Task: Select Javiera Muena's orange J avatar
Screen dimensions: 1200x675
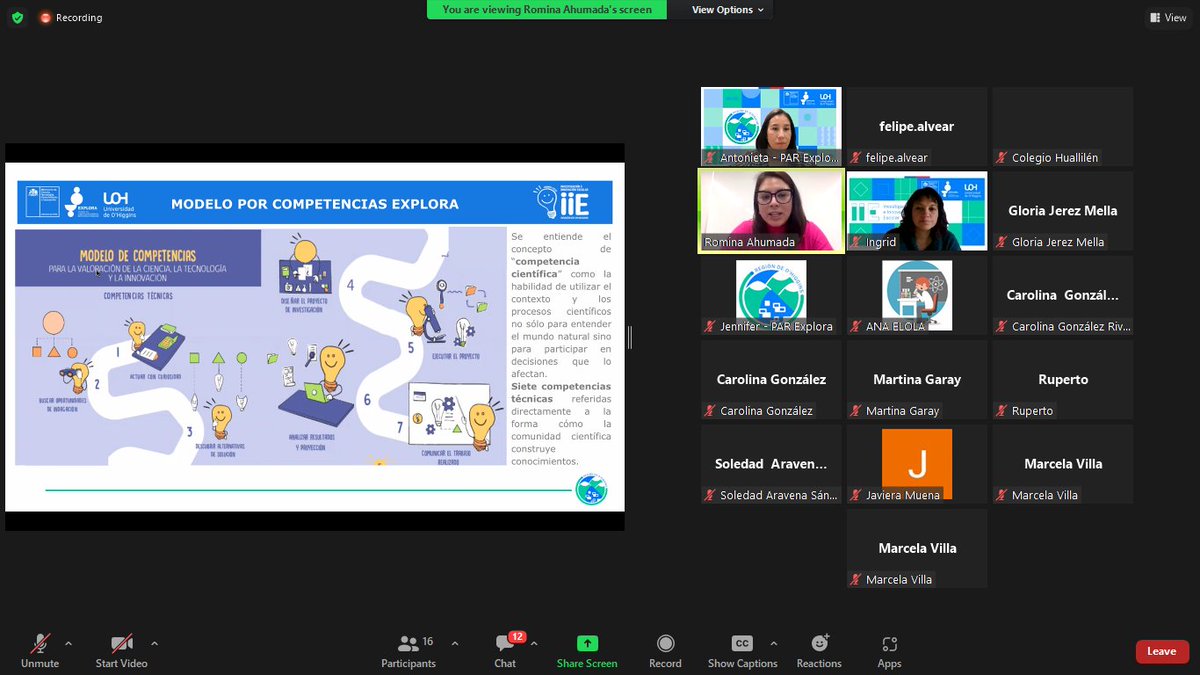Action: pos(917,464)
